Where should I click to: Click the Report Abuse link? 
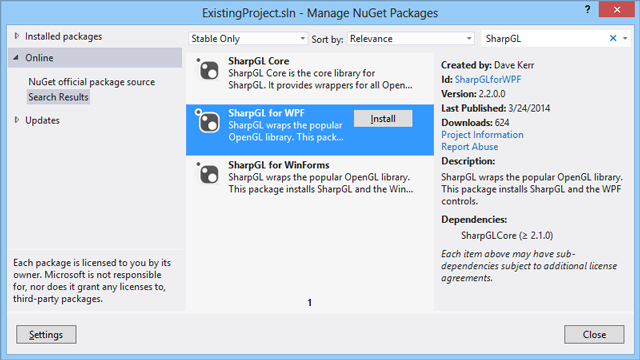point(469,147)
